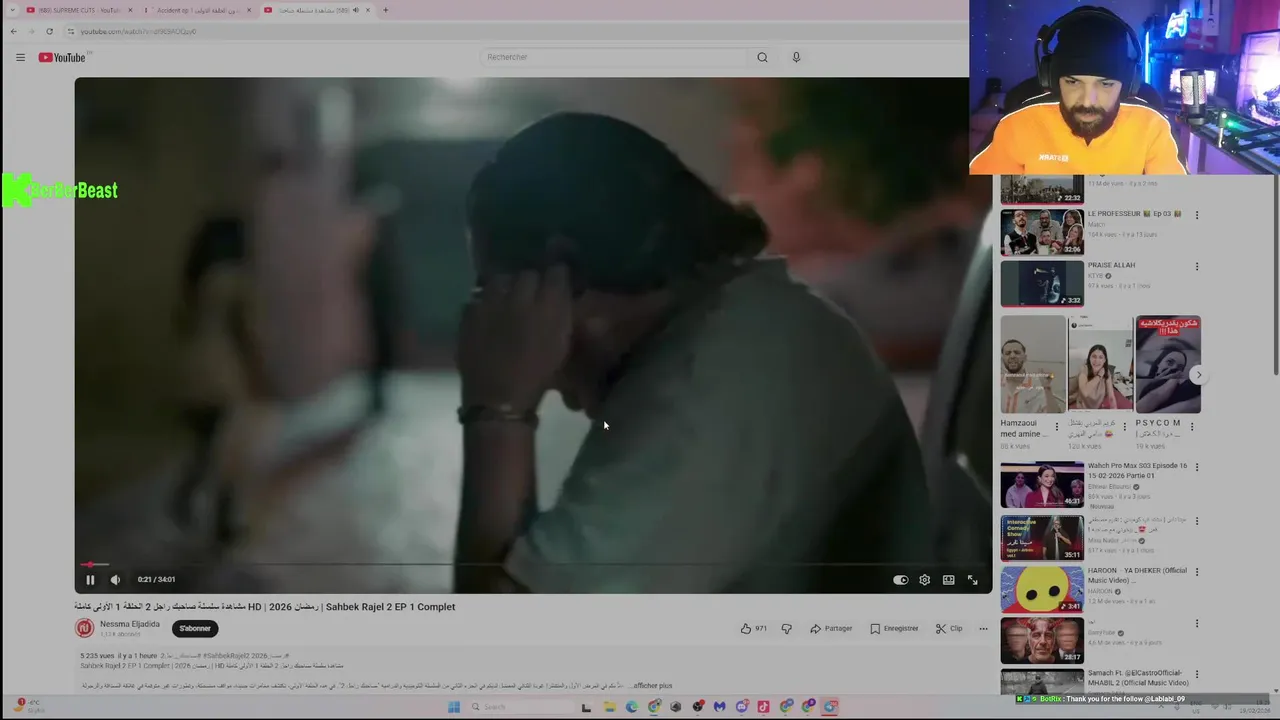Open the Hamzaoui med amine Short
The image size is (1280, 720).
1033,364
